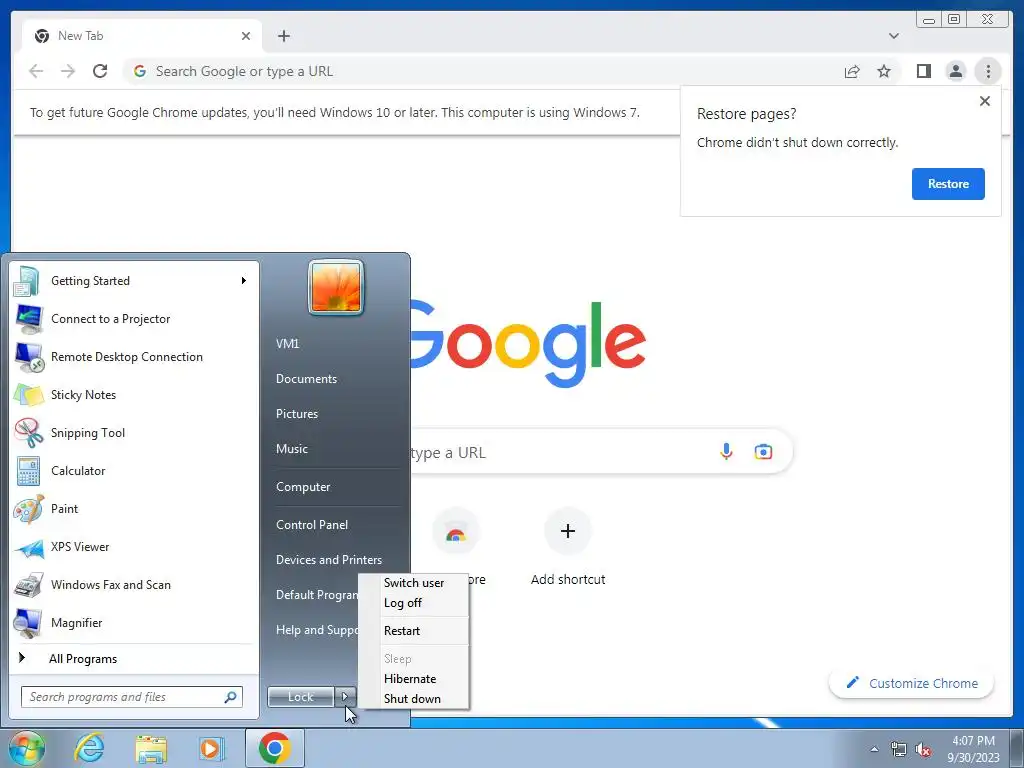Focus the Search programs and files box

click(x=132, y=697)
